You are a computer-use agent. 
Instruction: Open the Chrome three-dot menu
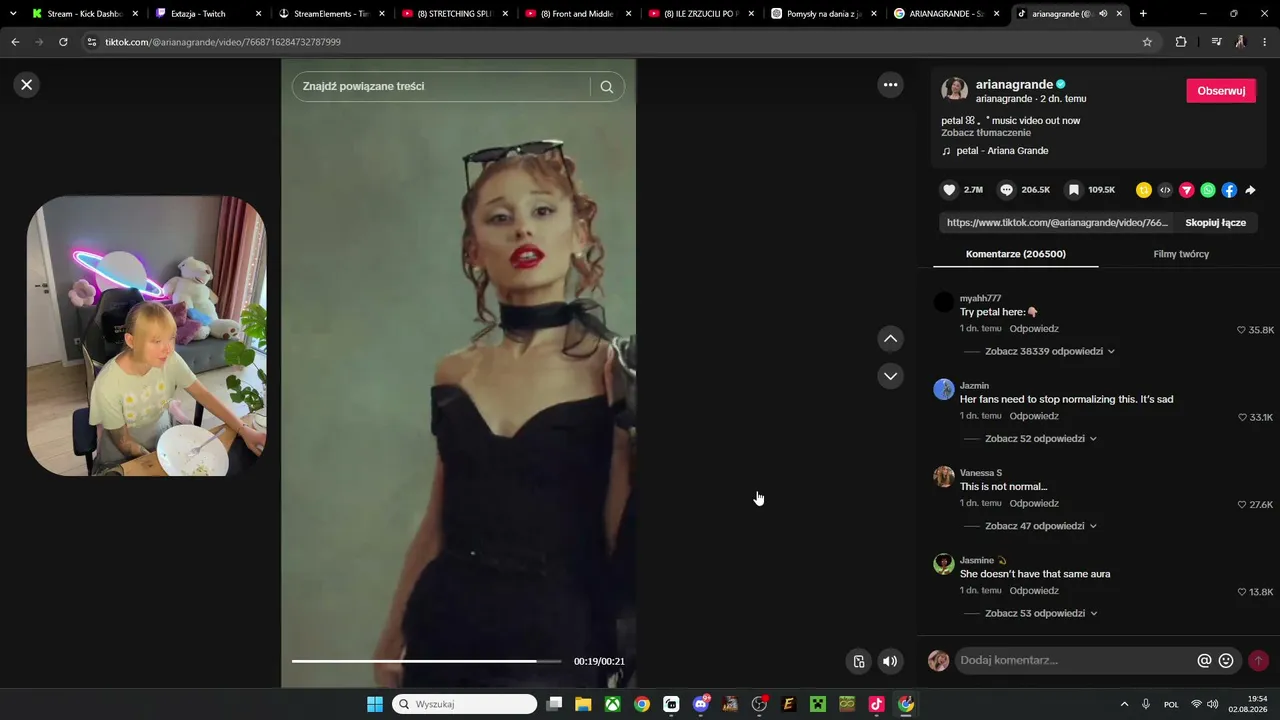(1265, 42)
